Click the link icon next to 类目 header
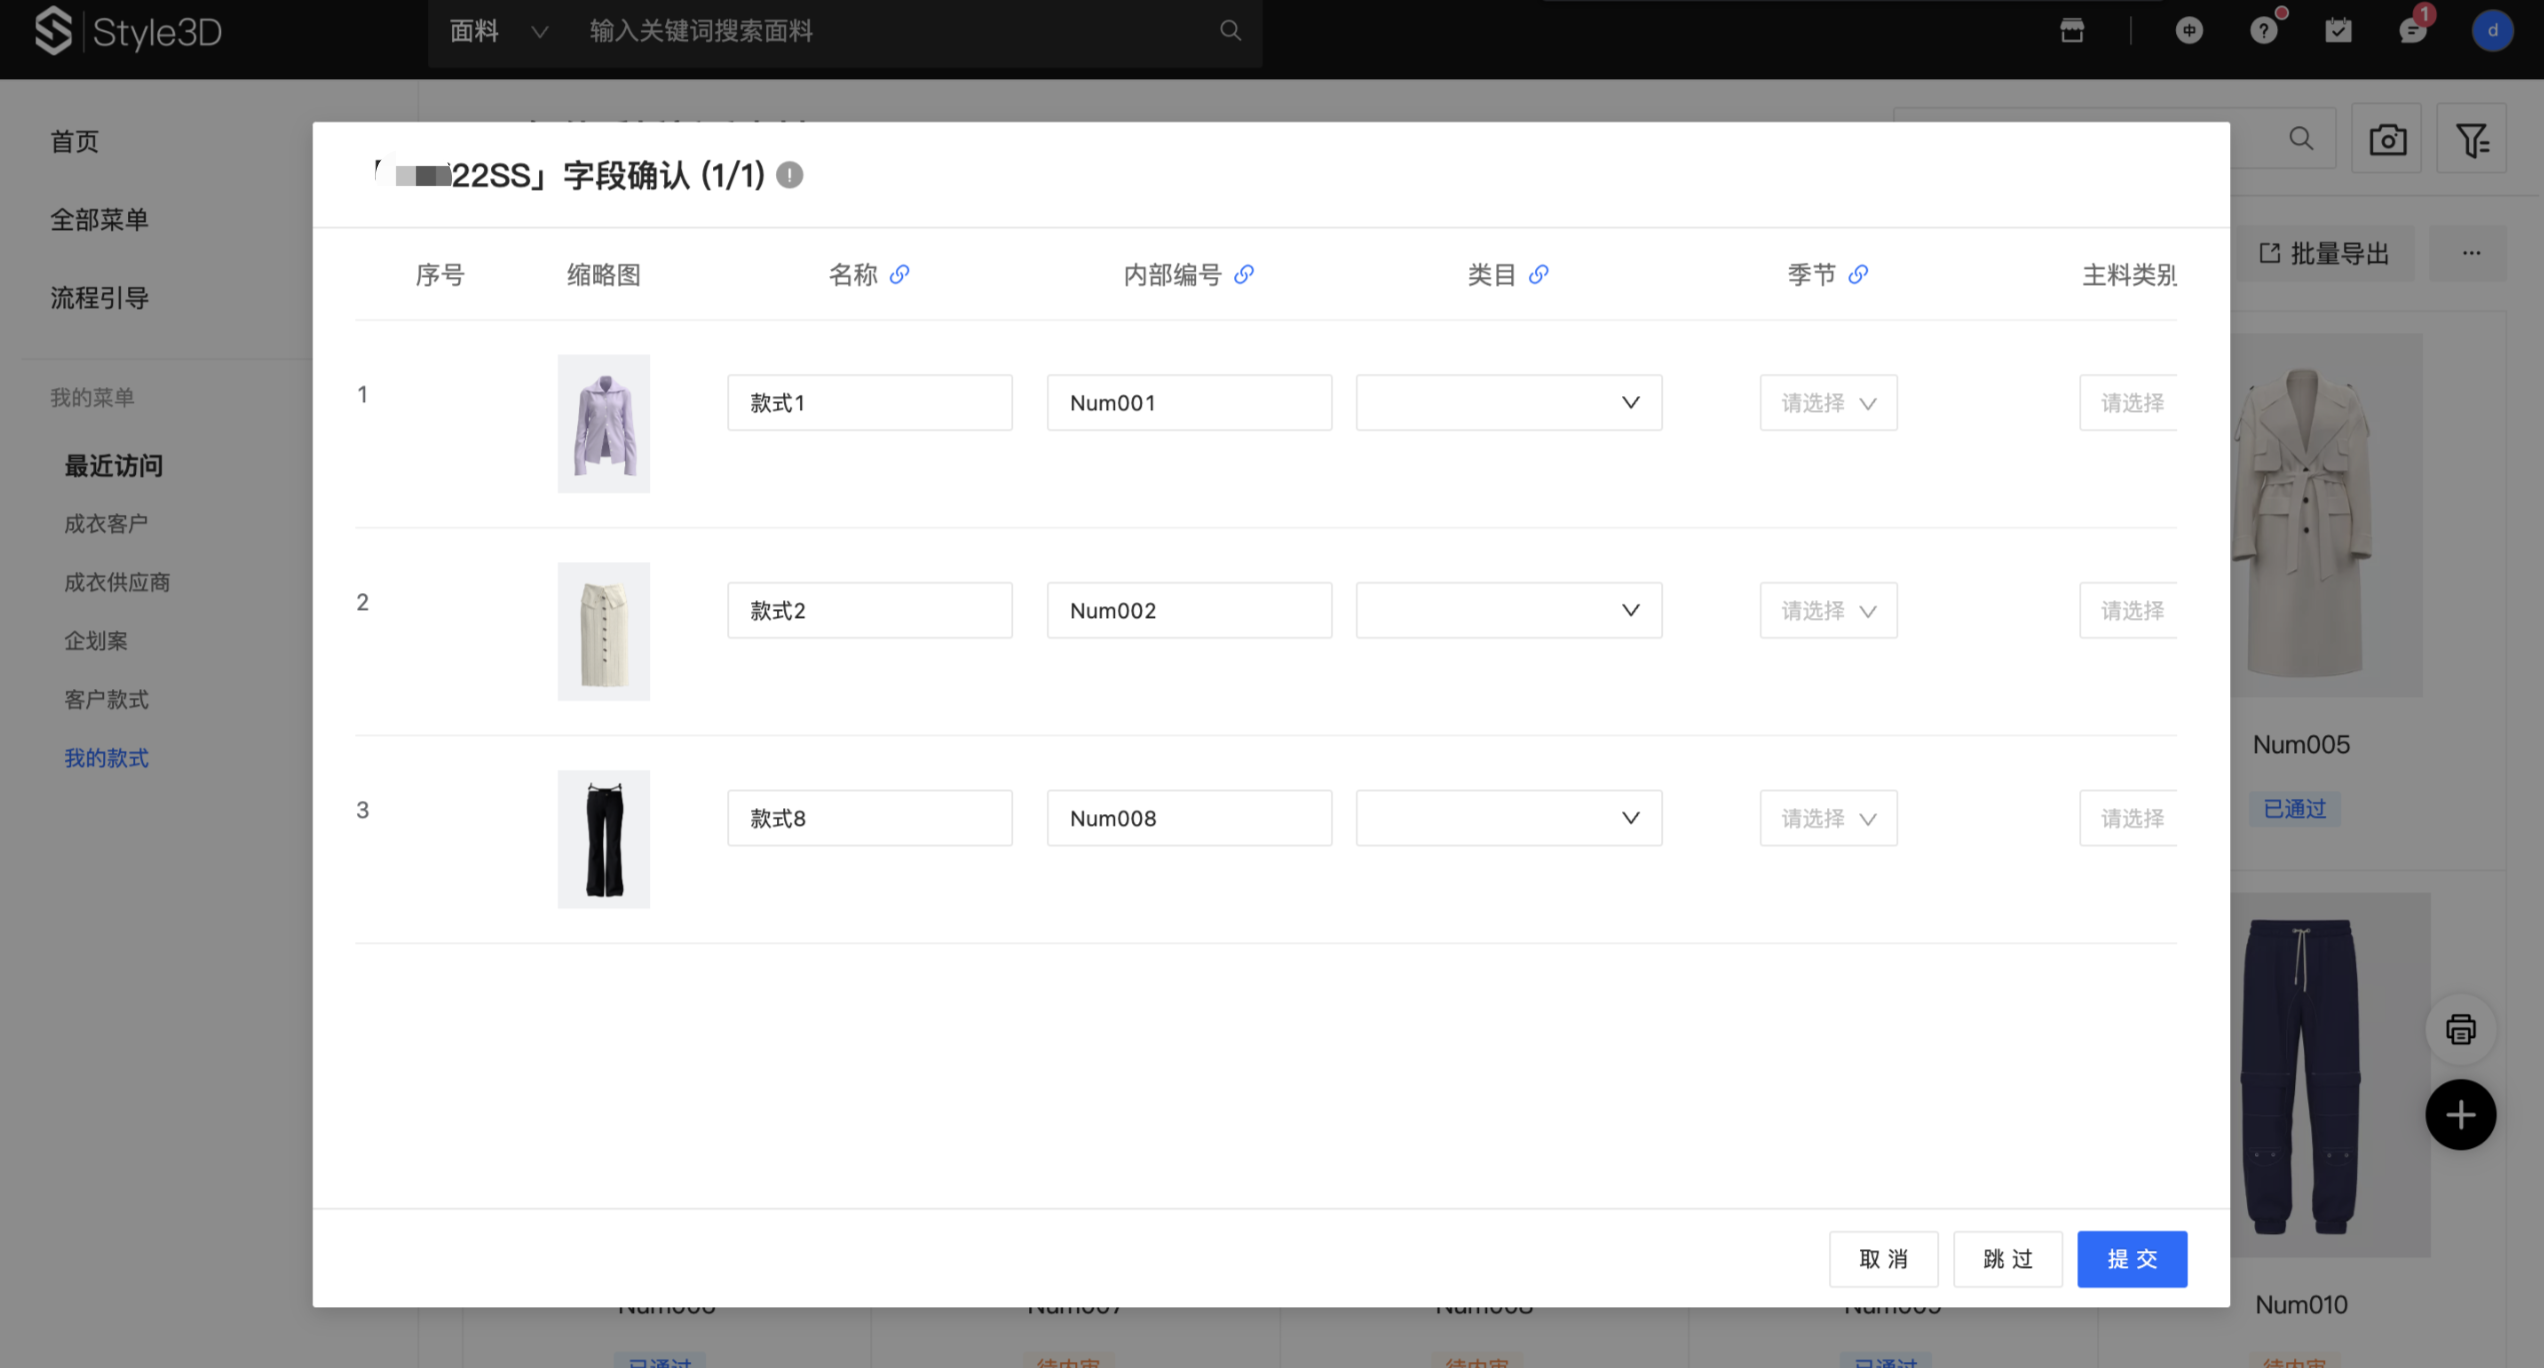Viewport: 2544px width, 1368px height. pos(1538,274)
